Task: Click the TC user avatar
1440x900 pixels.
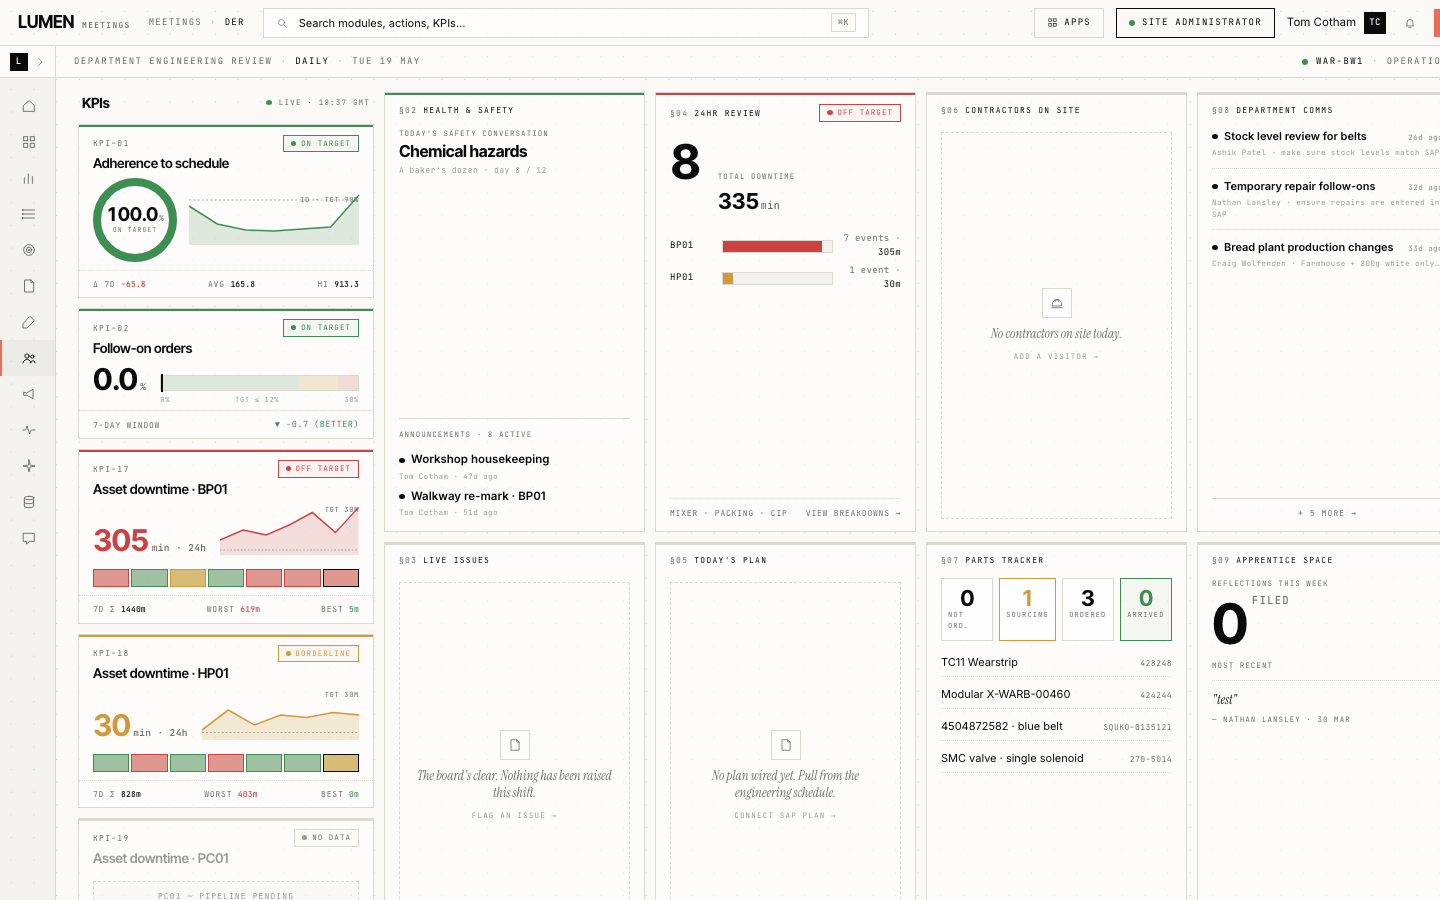Action: tap(1375, 22)
